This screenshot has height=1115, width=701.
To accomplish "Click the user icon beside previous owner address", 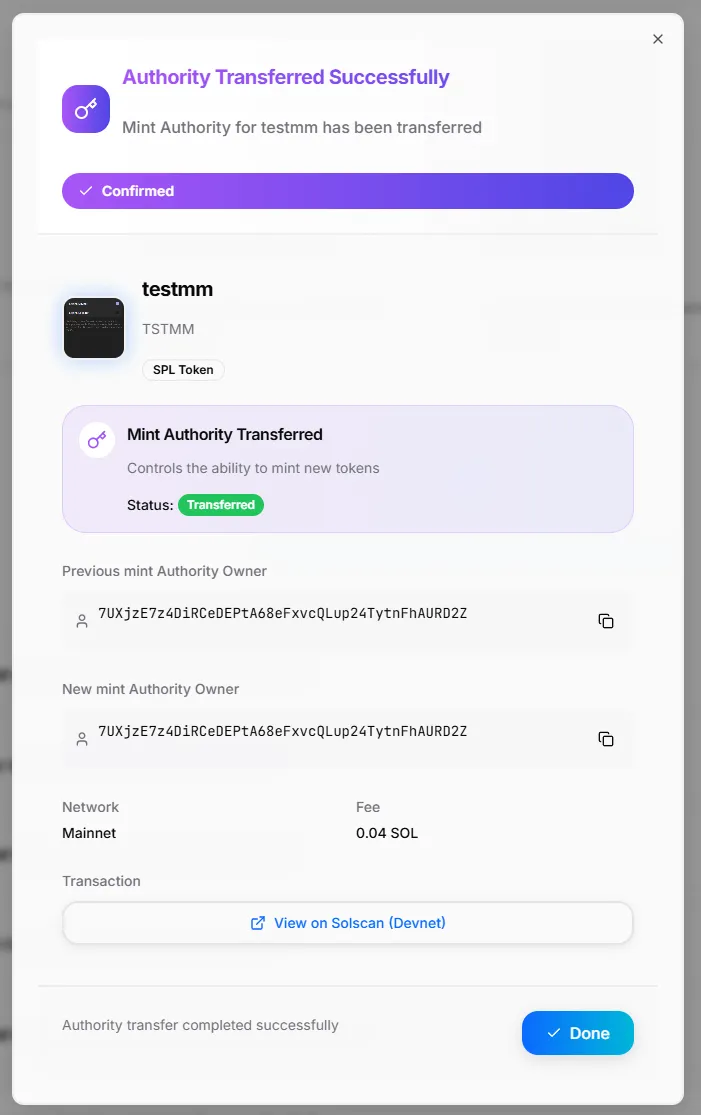I will (x=81, y=620).
